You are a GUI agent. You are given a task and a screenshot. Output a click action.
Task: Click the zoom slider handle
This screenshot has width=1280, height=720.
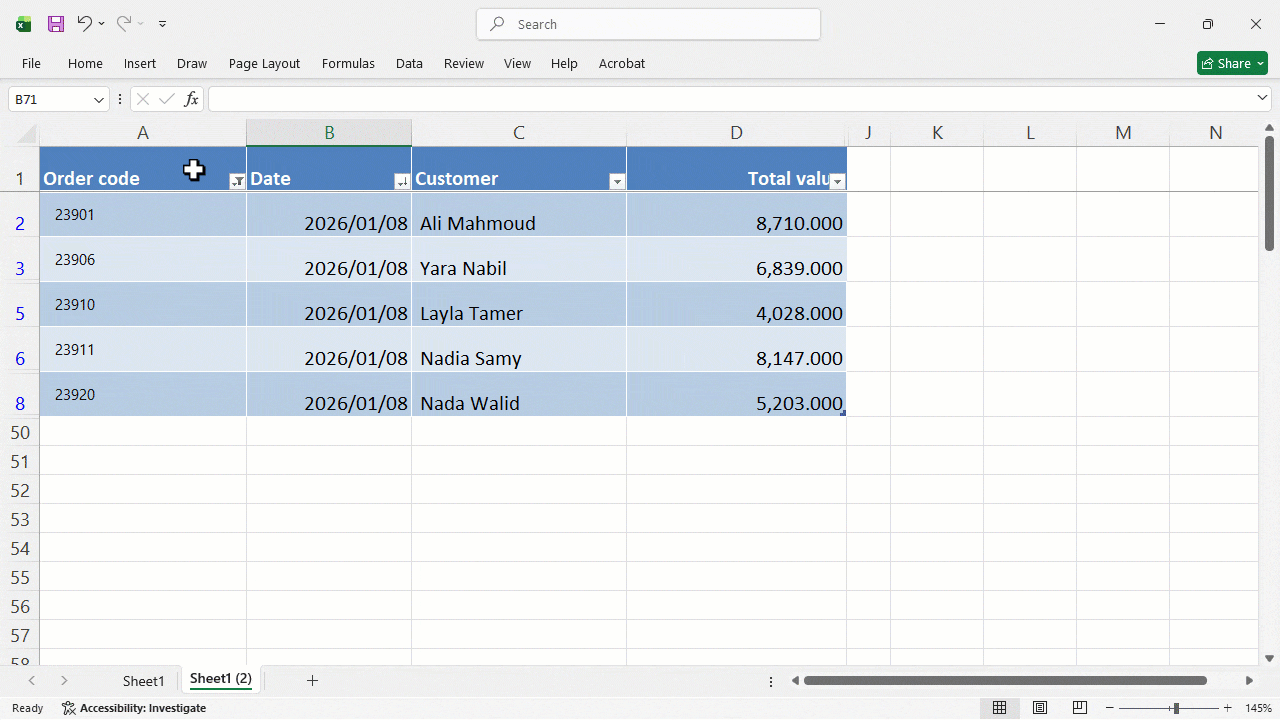[1176, 708]
